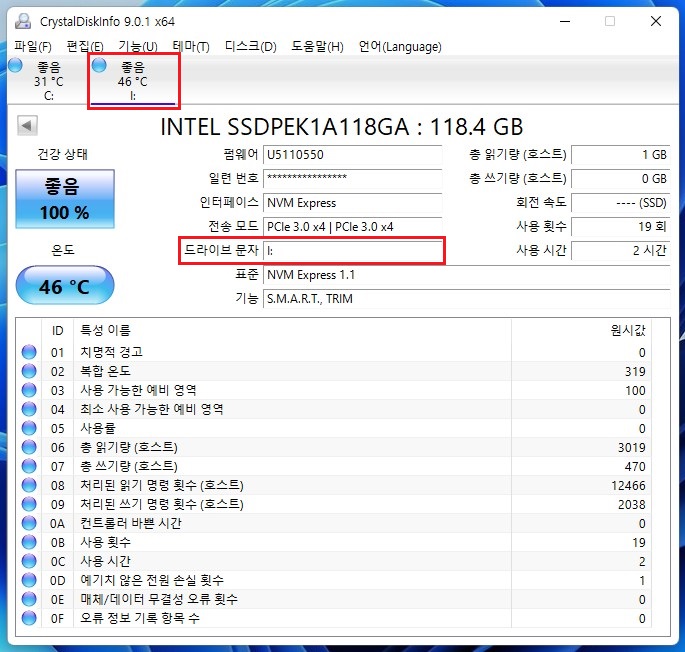This screenshot has width=685, height=652.
Task: Click the PCIe 3.0 x4 transfer mode field
Action: [x=352, y=227]
